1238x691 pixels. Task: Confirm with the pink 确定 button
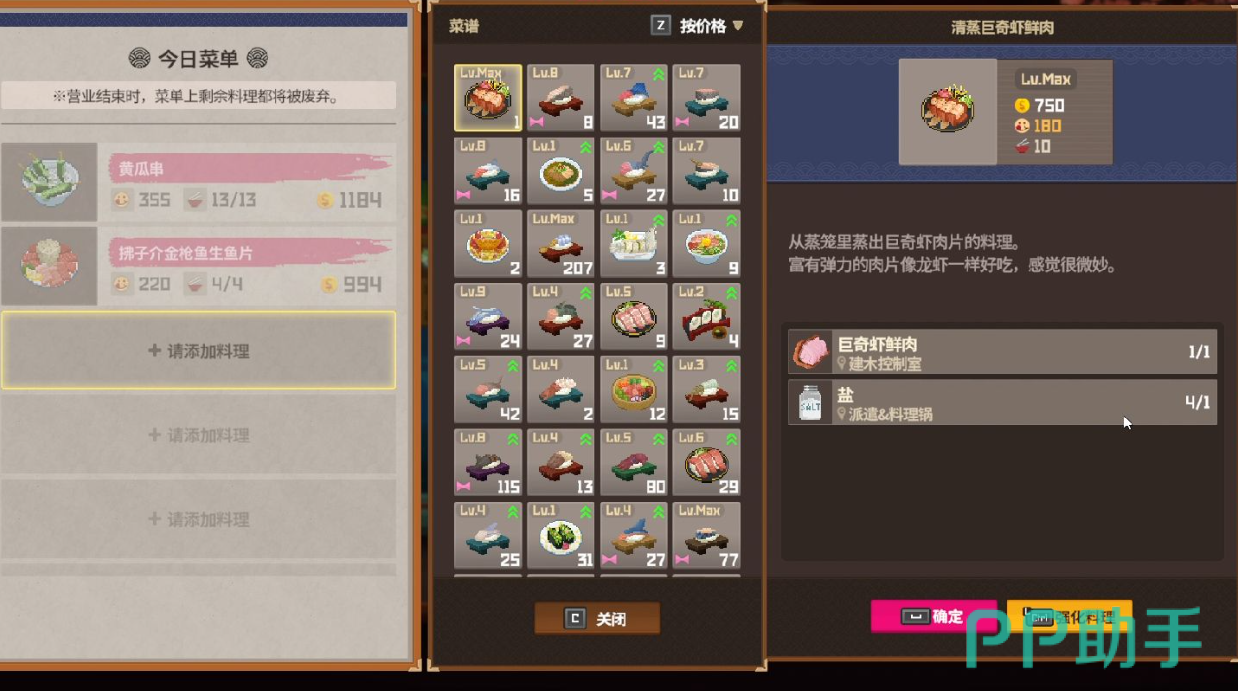(933, 617)
